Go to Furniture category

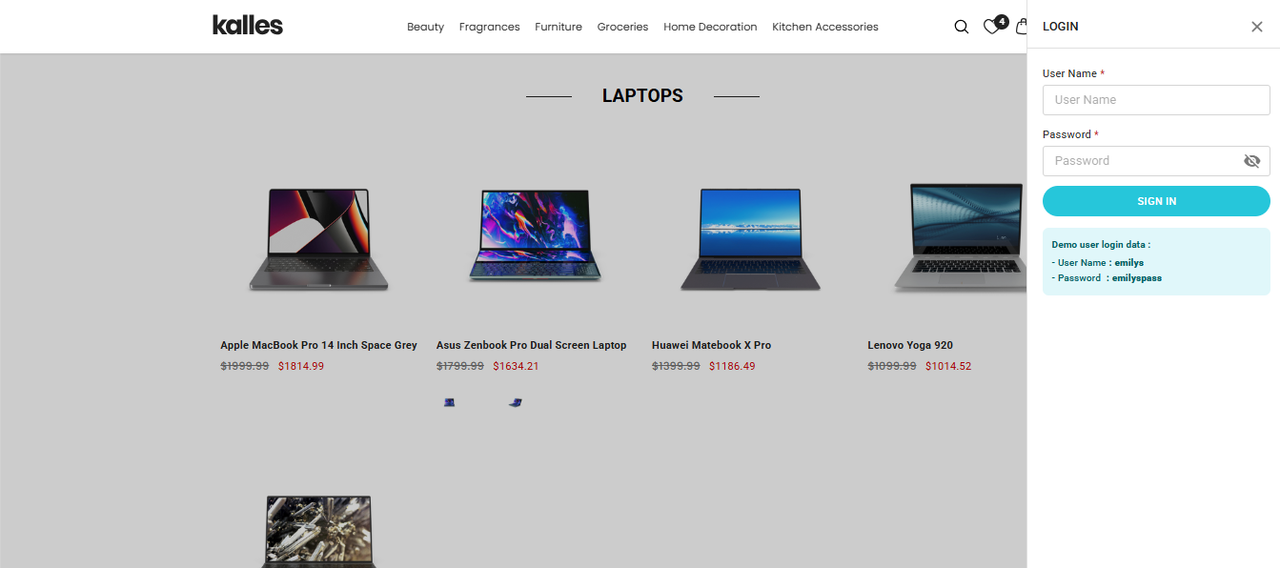pyautogui.click(x=558, y=27)
